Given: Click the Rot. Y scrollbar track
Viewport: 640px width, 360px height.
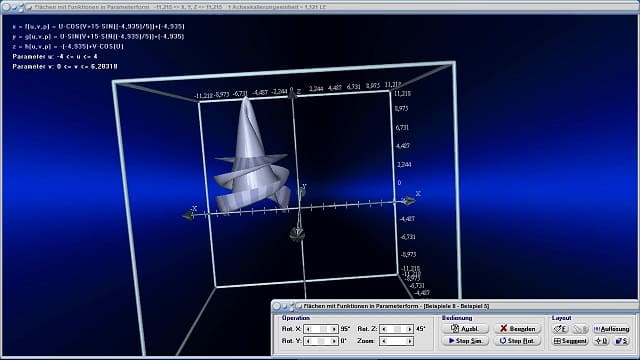Looking at the screenshot, I should click(321, 341).
